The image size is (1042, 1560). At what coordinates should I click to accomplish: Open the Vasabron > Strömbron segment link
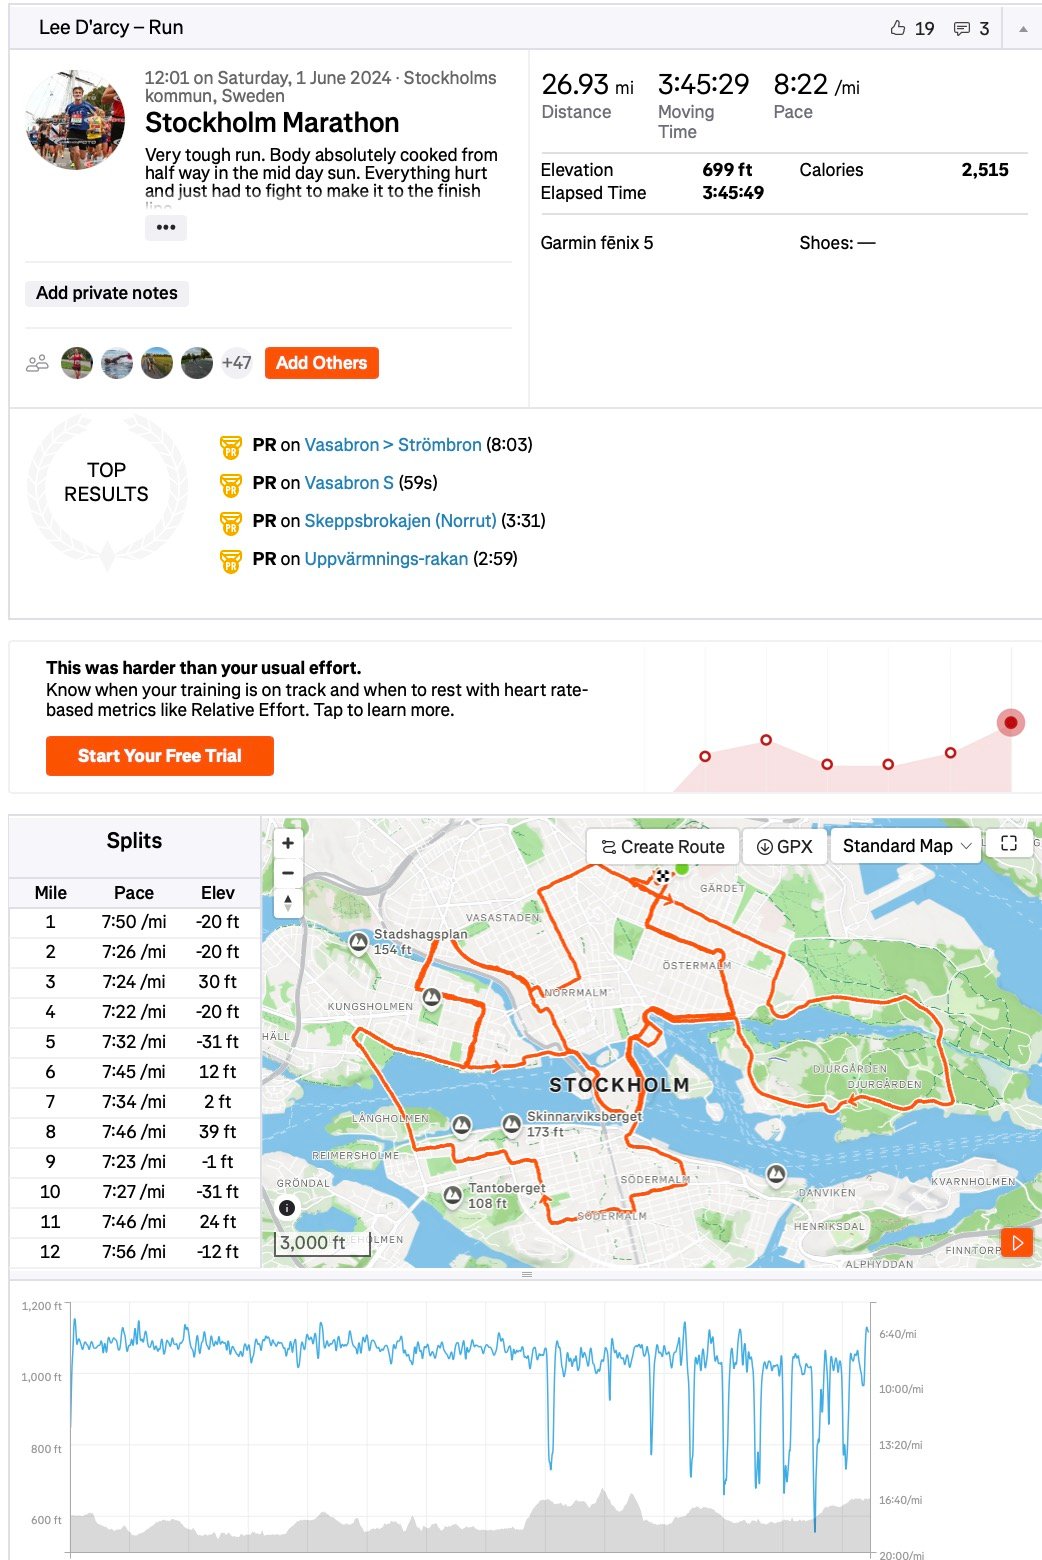pos(393,445)
